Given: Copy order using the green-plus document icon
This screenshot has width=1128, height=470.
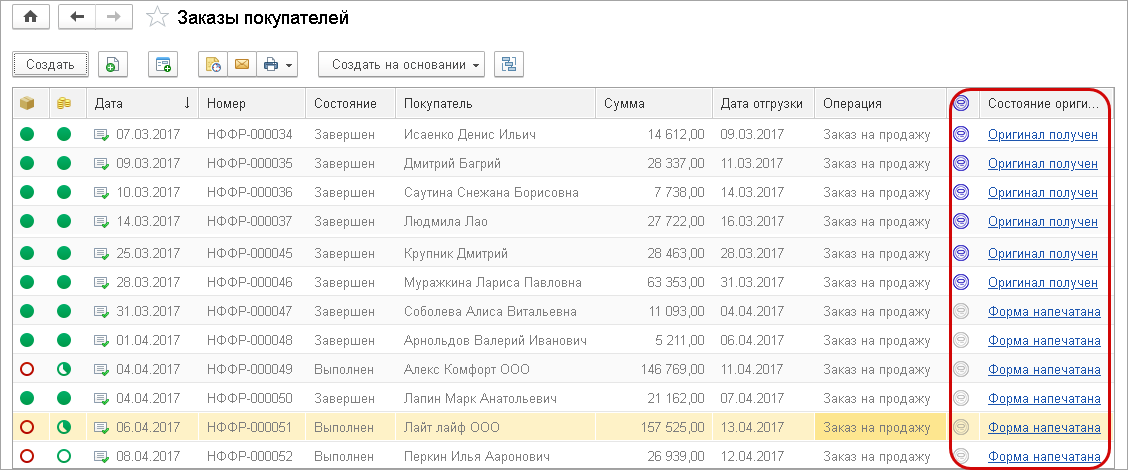Looking at the screenshot, I should (113, 65).
